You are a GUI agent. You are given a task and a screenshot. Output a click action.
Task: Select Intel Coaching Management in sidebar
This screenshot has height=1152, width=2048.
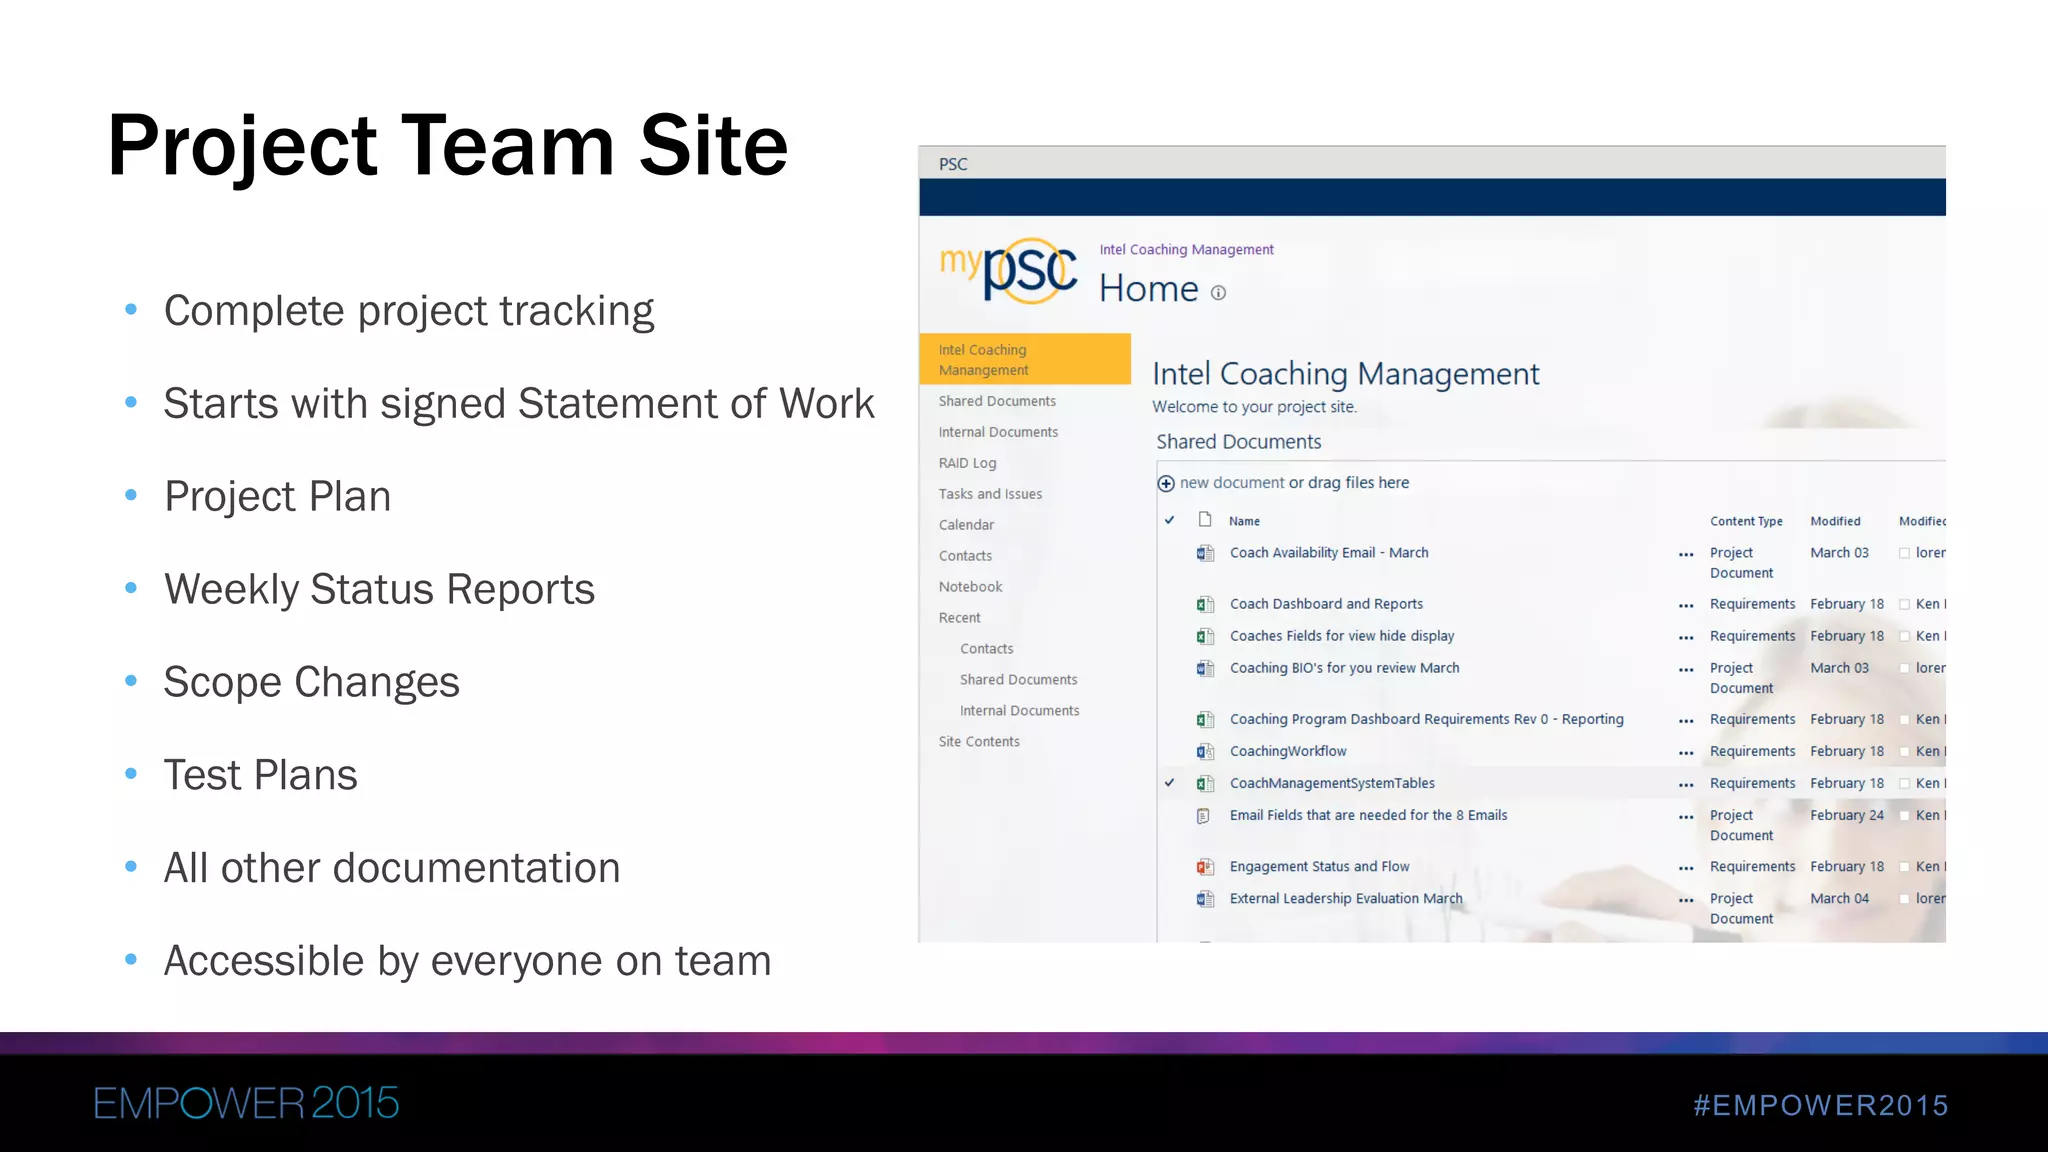click(1025, 359)
